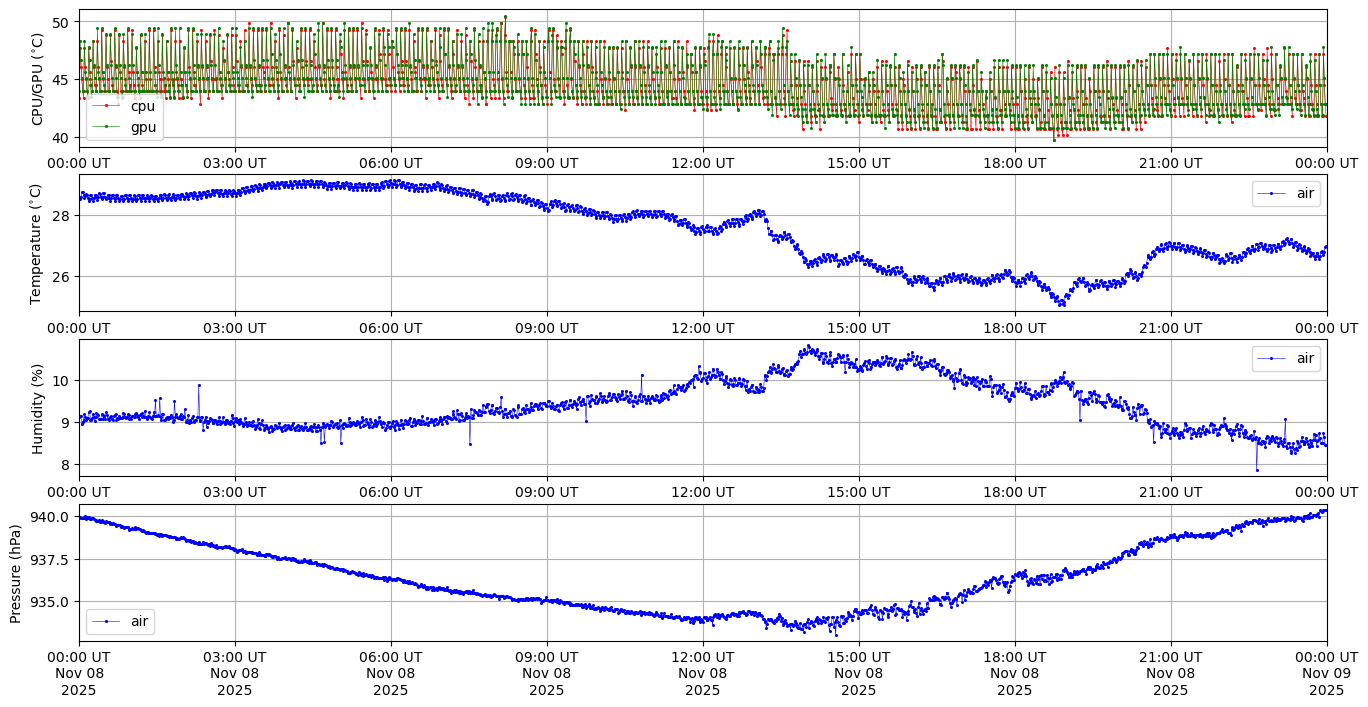1368x707 pixels.
Task: Click the 18:00 UT Nov 08 2025 bottom label
Action: tap(1015, 673)
